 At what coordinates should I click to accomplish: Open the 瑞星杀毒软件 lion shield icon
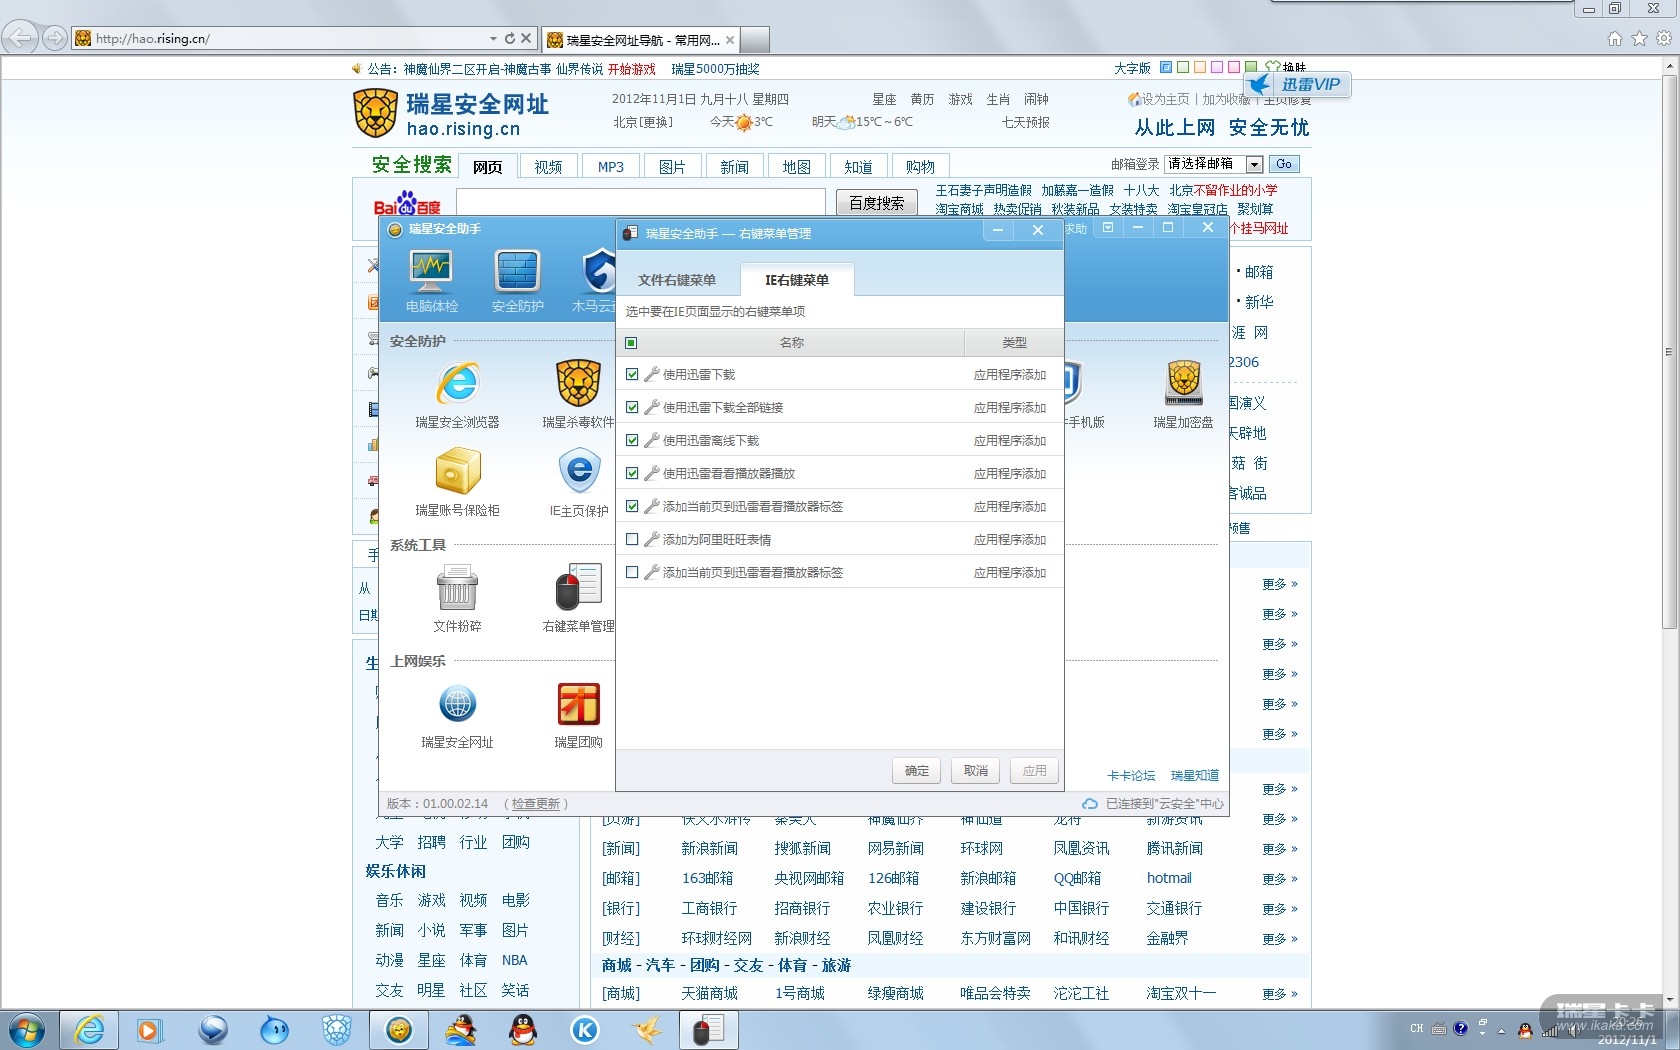(x=578, y=384)
